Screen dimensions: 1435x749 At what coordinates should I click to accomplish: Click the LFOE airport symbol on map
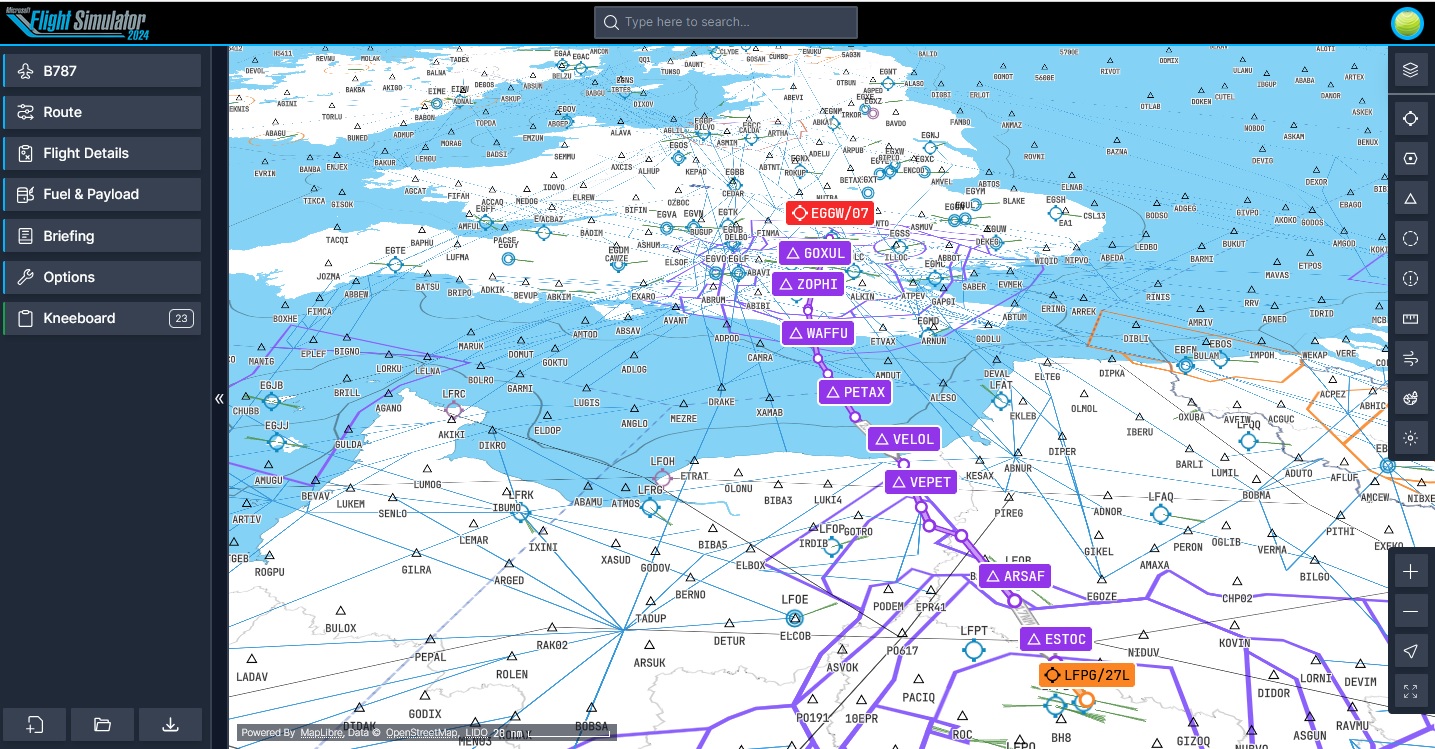795,618
